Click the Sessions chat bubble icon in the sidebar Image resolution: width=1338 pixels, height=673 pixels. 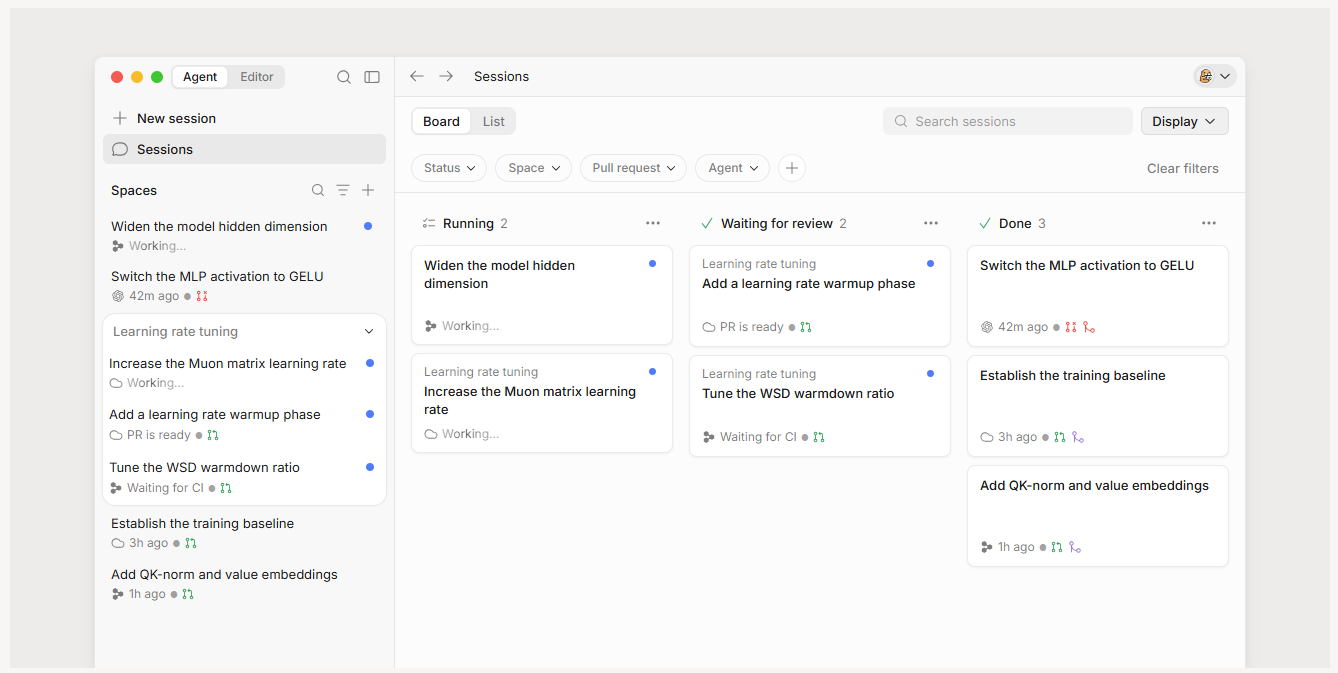pos(120,149)
